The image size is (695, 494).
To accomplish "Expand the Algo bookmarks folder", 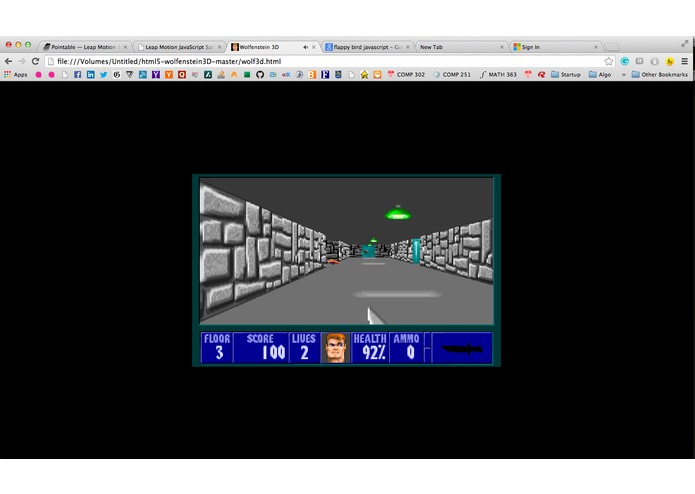I will point(600,74).
